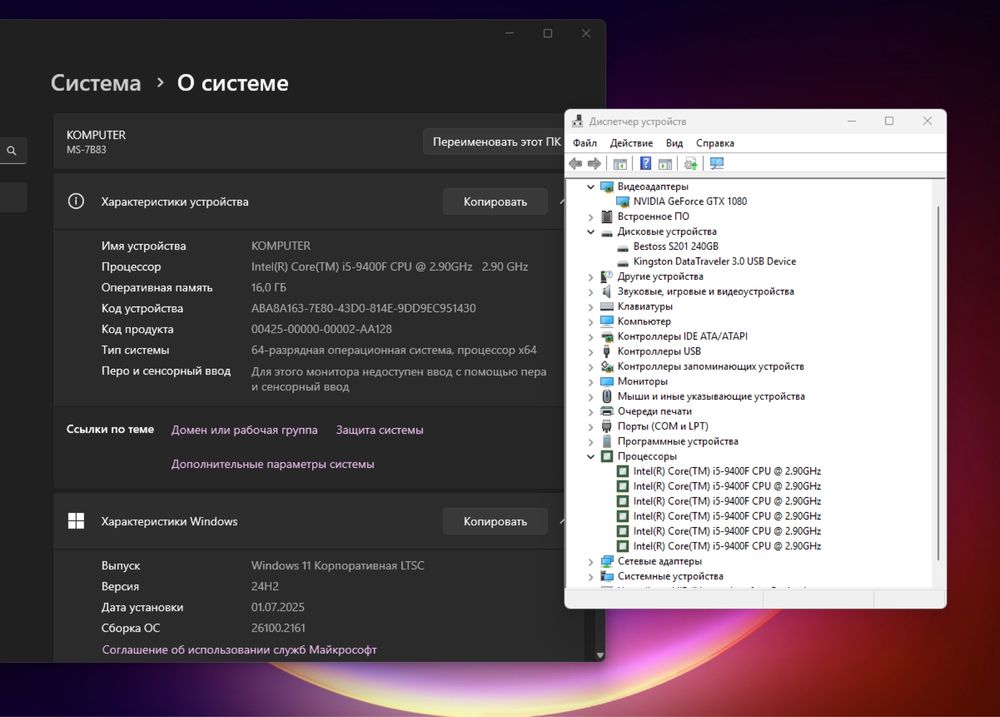Viewport: 1000px width, 717px height.
Task: Collapse the Дисковые устройства node
Action: point(591,232)
